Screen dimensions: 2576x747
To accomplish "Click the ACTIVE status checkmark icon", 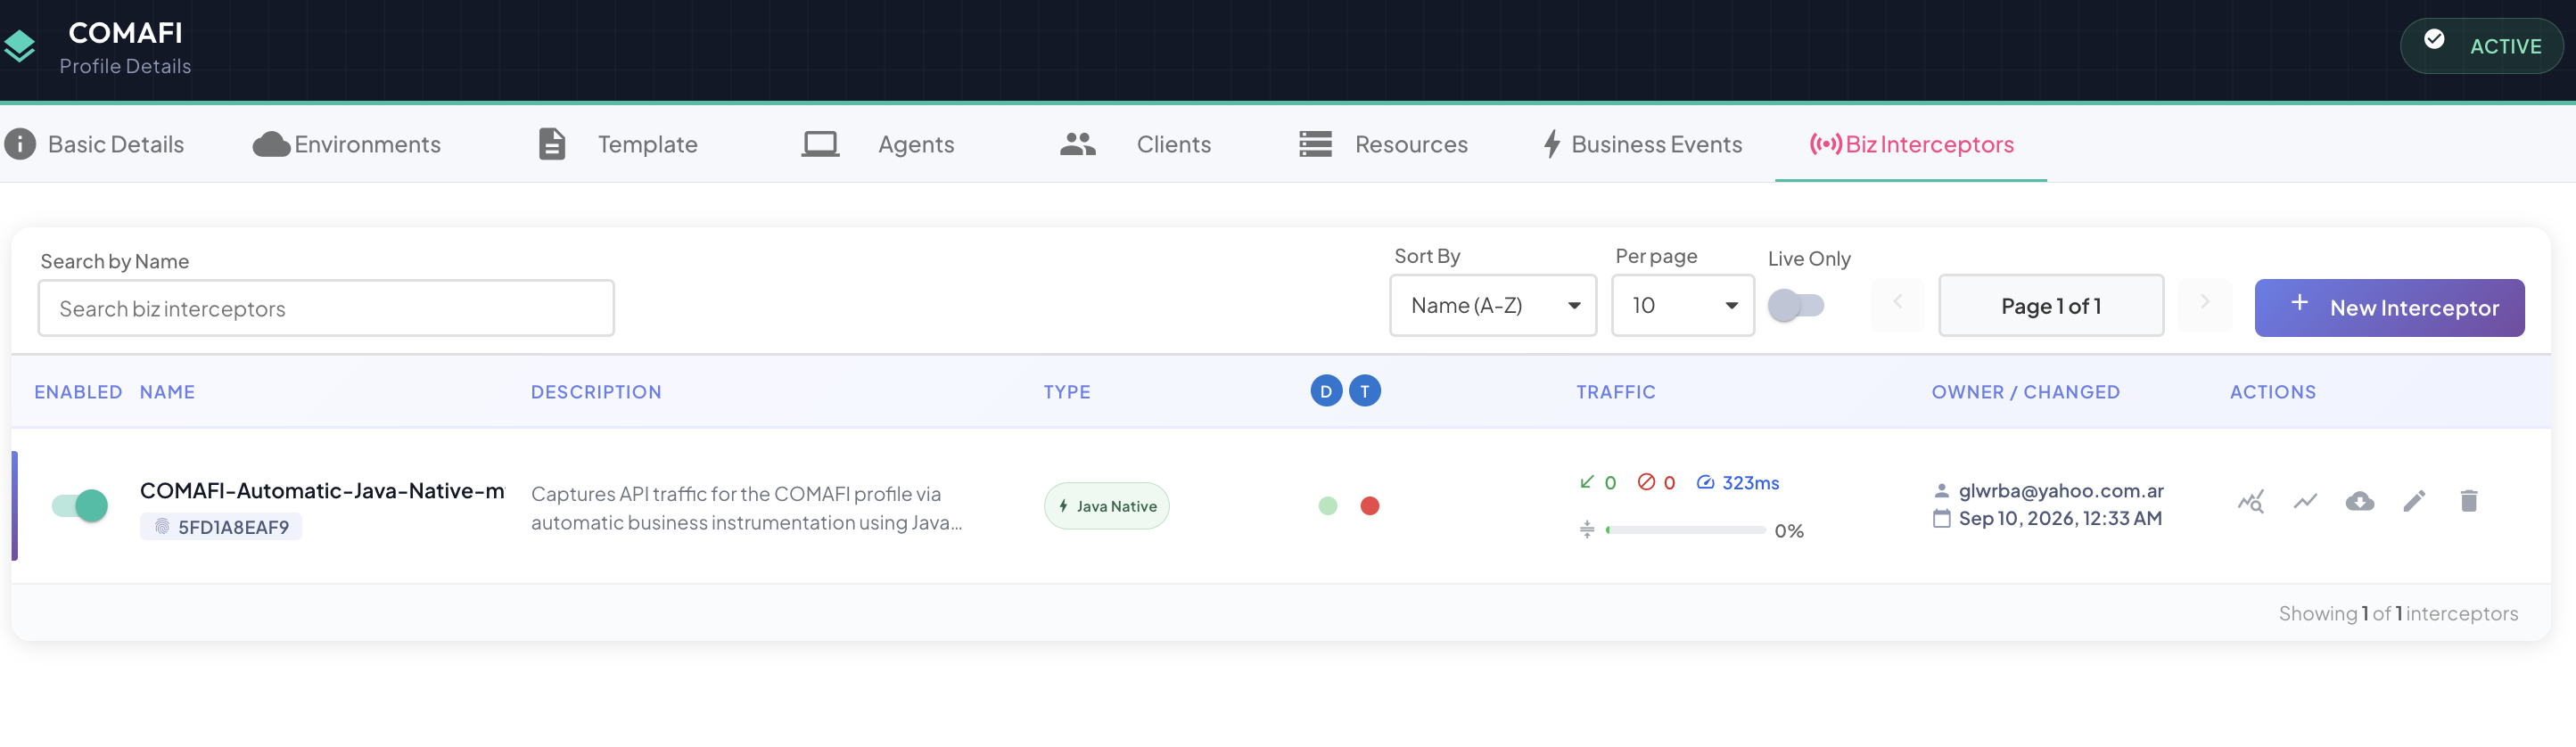I will pyautogui.click(x=2434, y=39).
